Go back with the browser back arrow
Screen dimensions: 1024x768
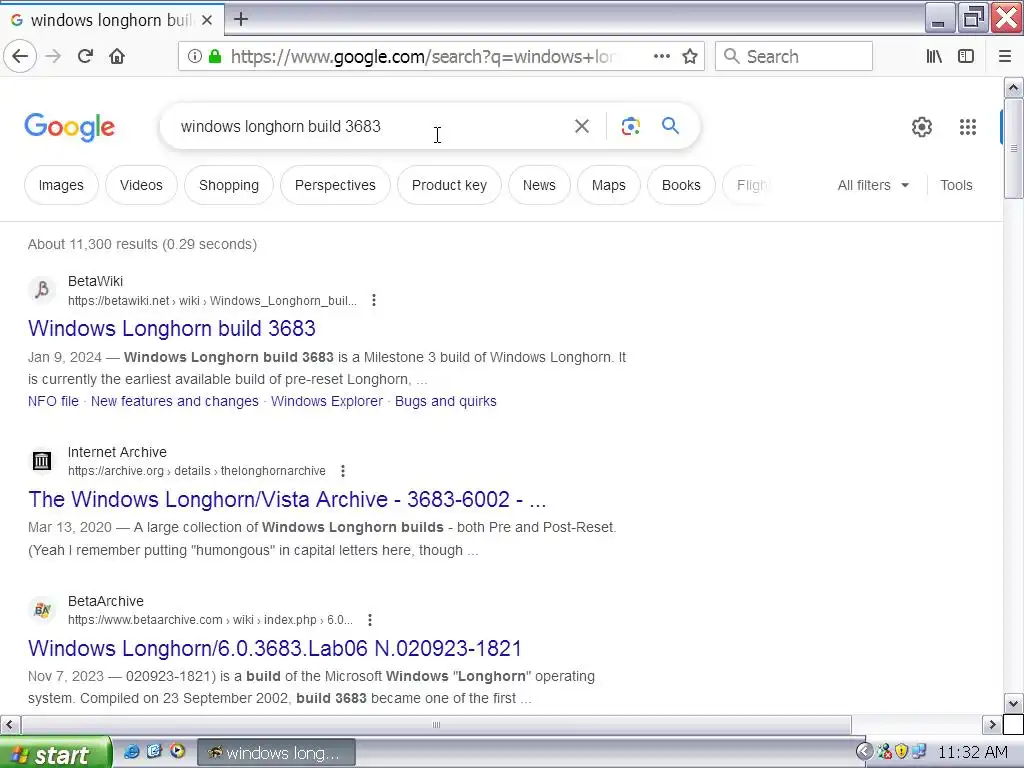pyautogui.click(x=20, y=56)
